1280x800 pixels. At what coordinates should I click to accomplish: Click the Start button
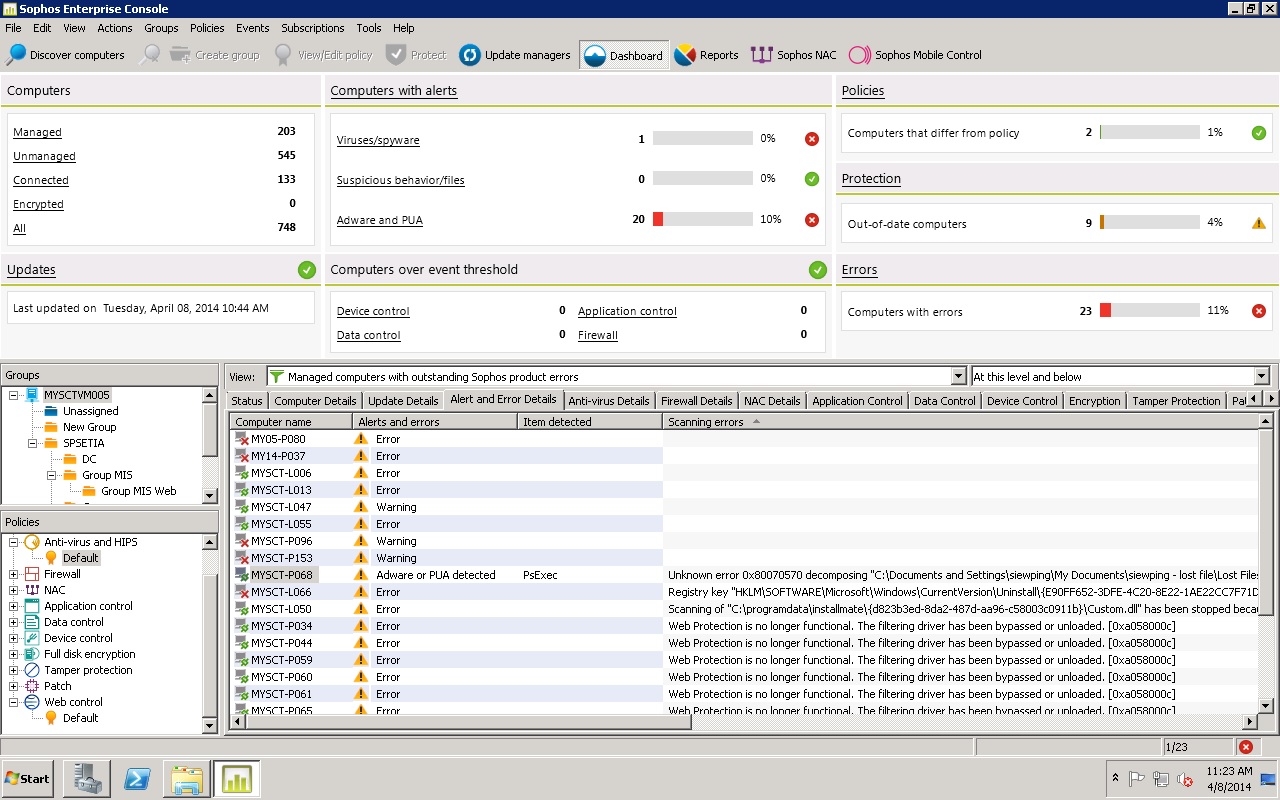(x=28, y=778)
